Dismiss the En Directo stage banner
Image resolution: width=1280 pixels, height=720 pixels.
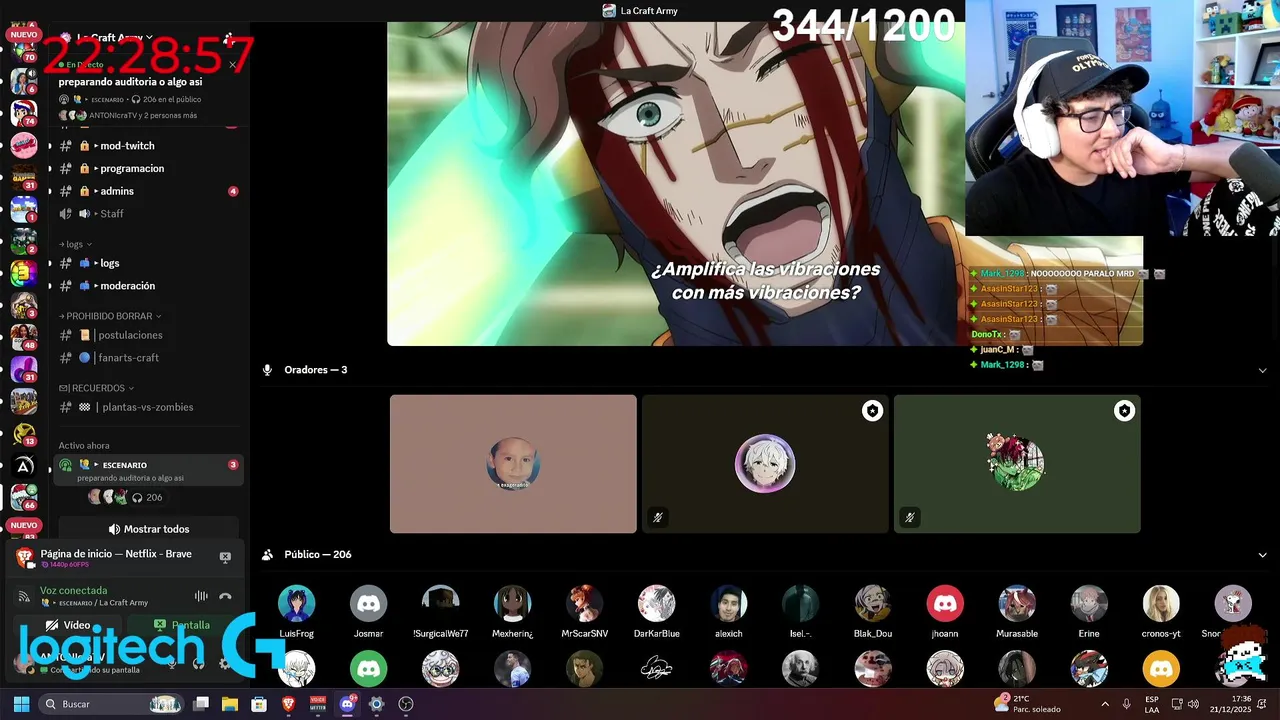(x=232, y=65)
